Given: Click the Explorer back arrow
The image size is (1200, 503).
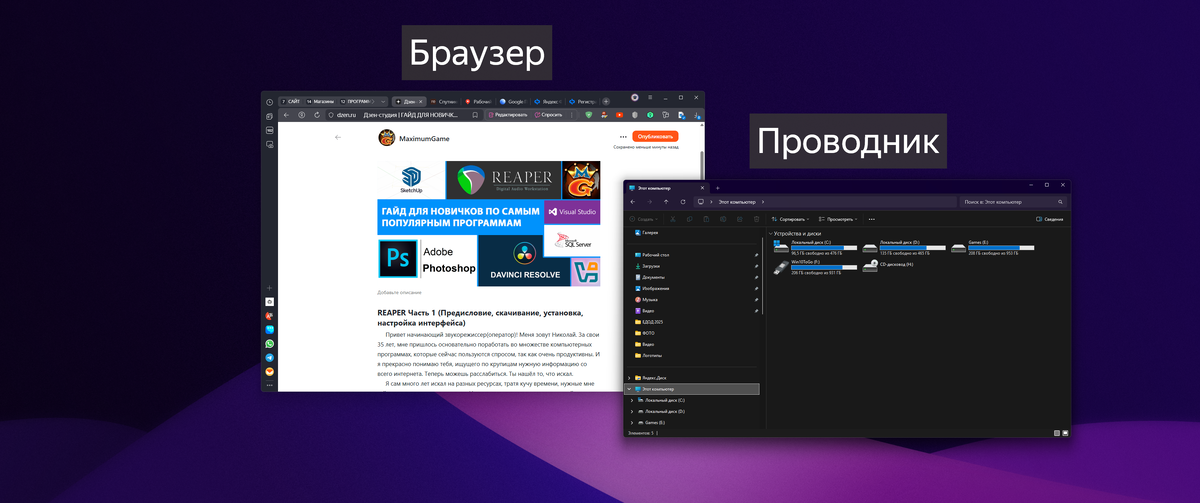Looking at the screenshot, I should 633,202.
